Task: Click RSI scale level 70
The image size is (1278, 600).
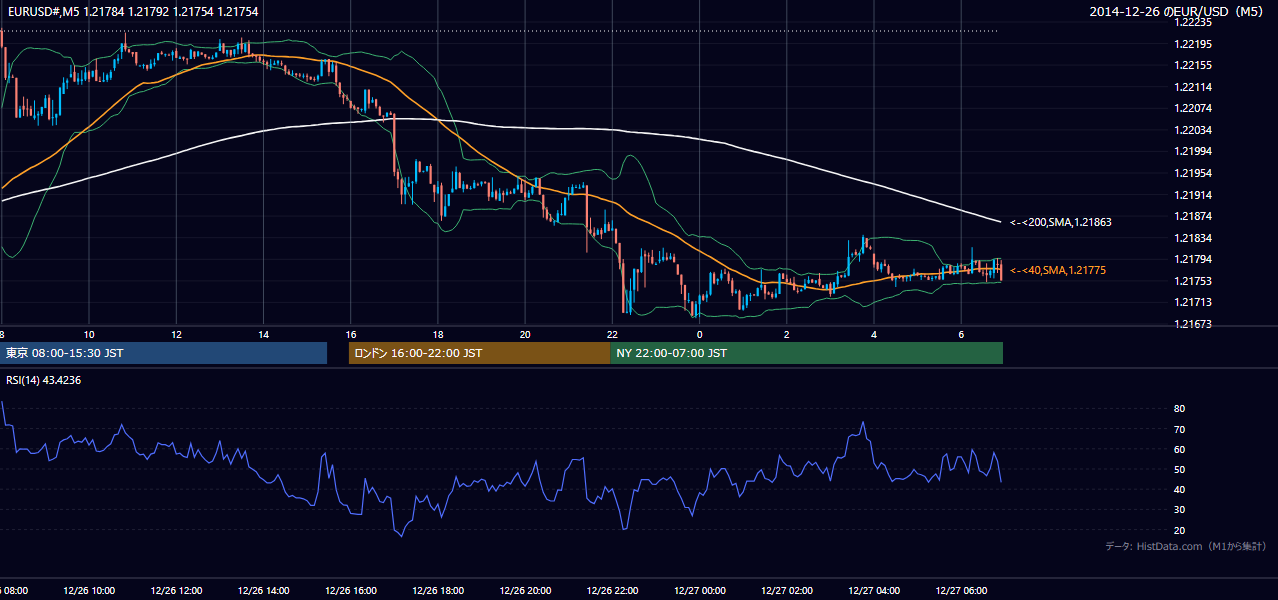Action: coord(1179,429)
